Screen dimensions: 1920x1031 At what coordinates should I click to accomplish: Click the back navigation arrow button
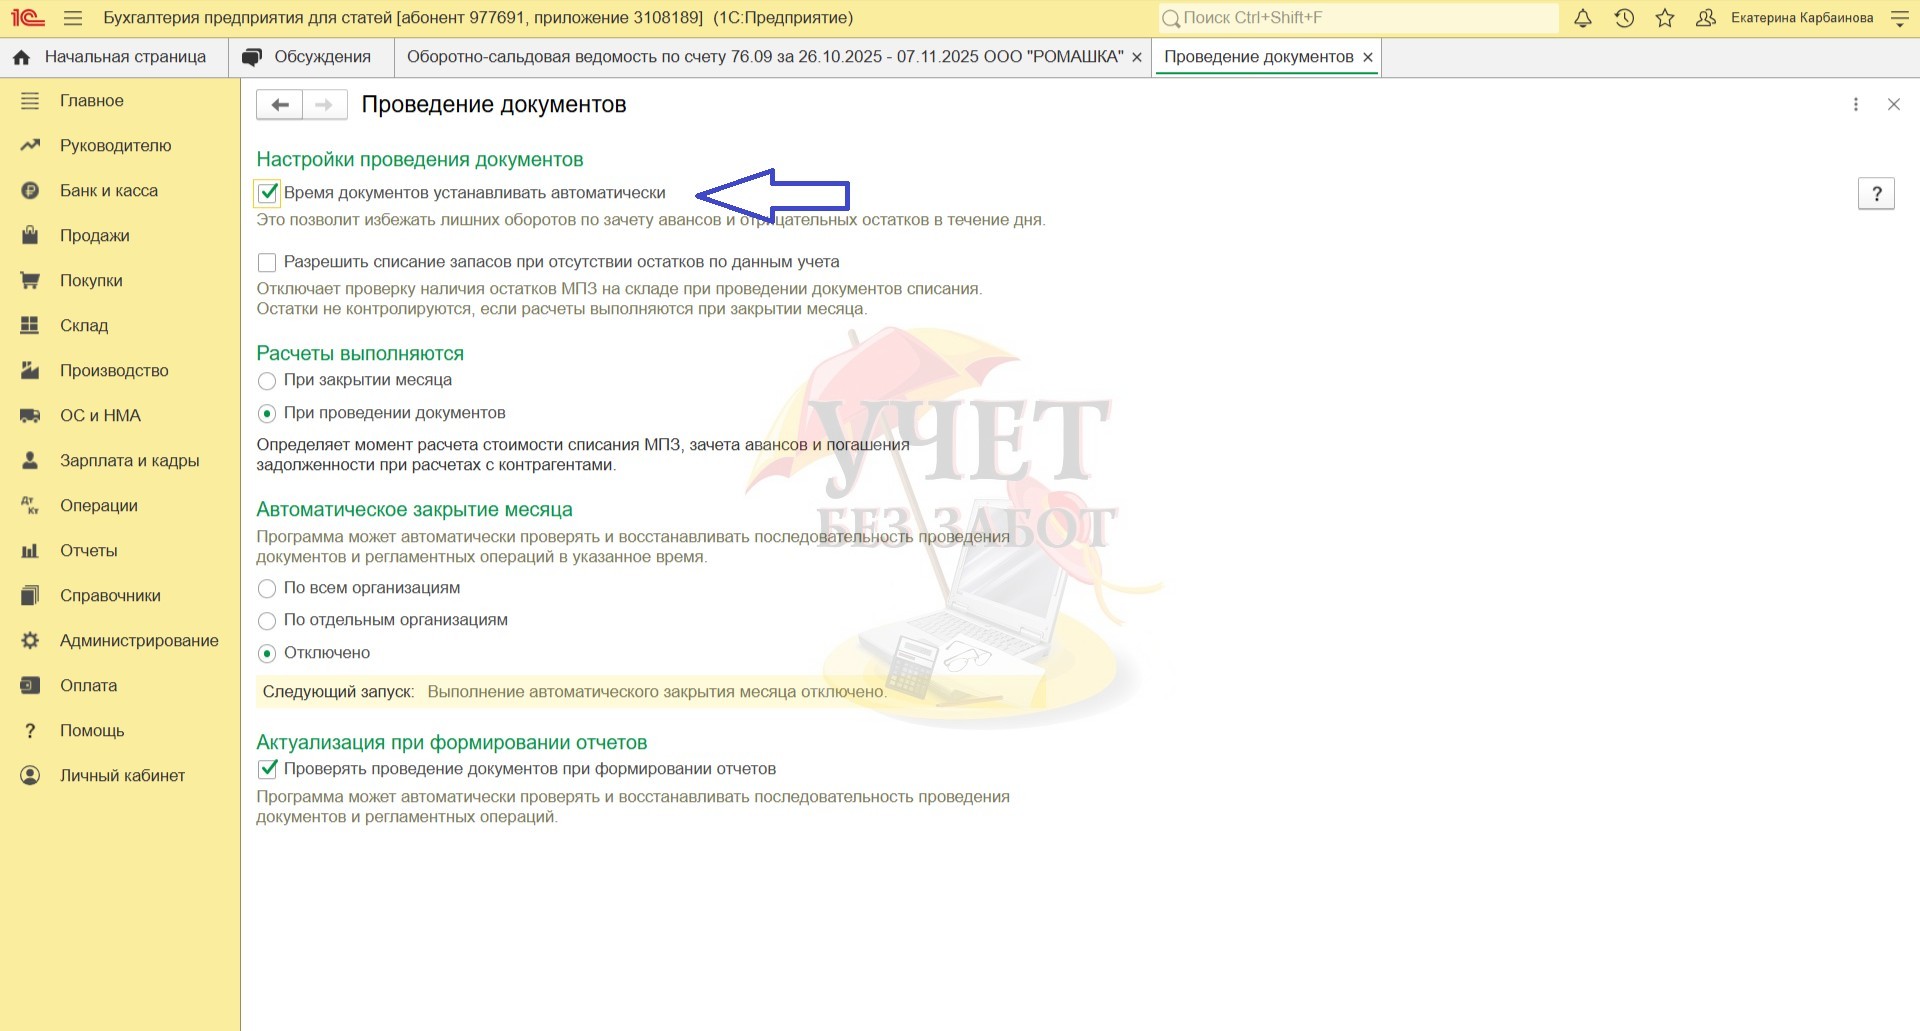point(280,105)
